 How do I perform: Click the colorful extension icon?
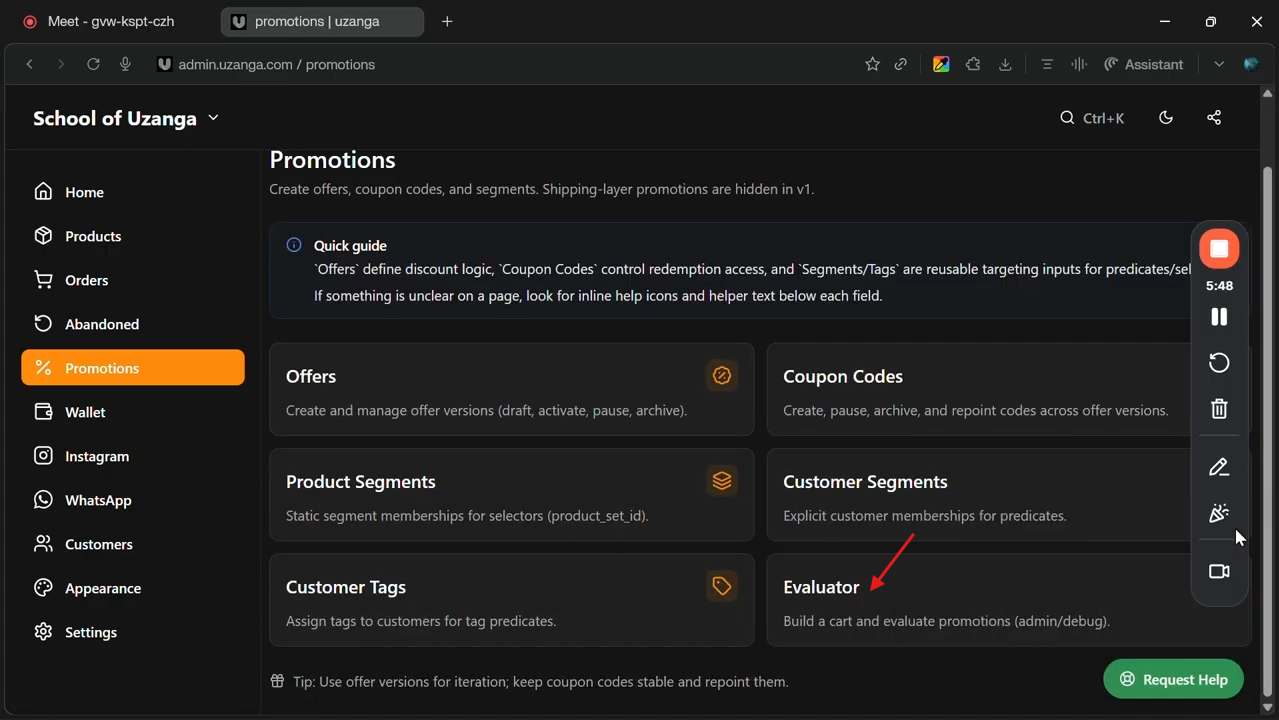[x=941, y=64]
